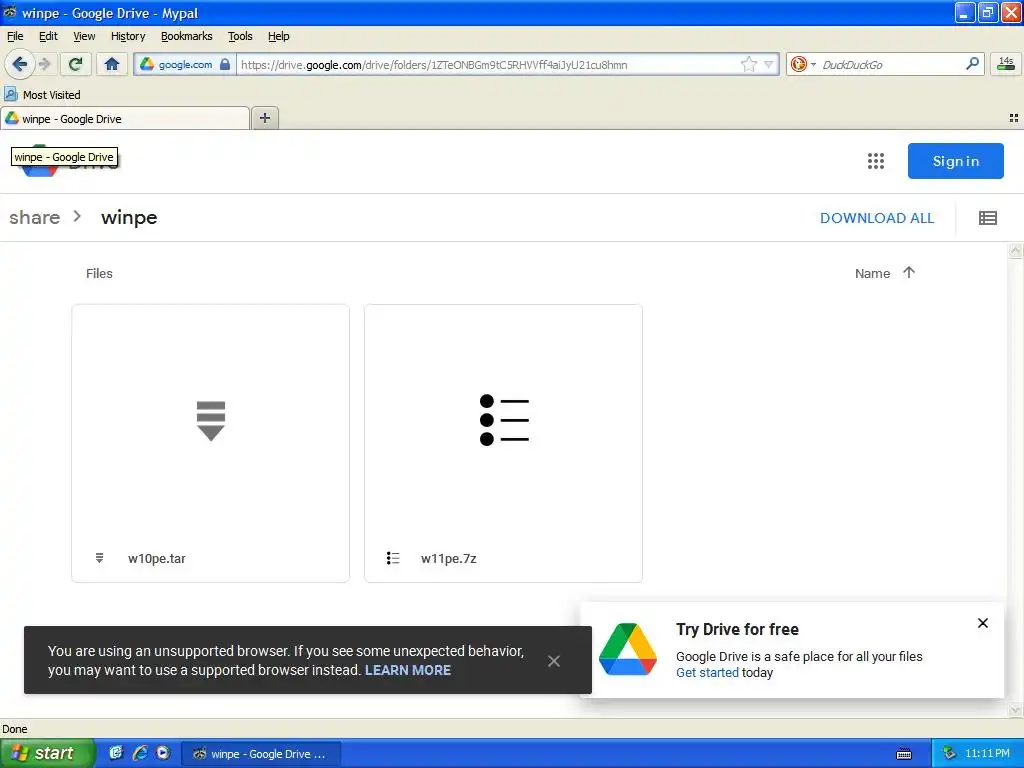Click the network tray icon
The image size is (1024, 768).
pos(949,754)
